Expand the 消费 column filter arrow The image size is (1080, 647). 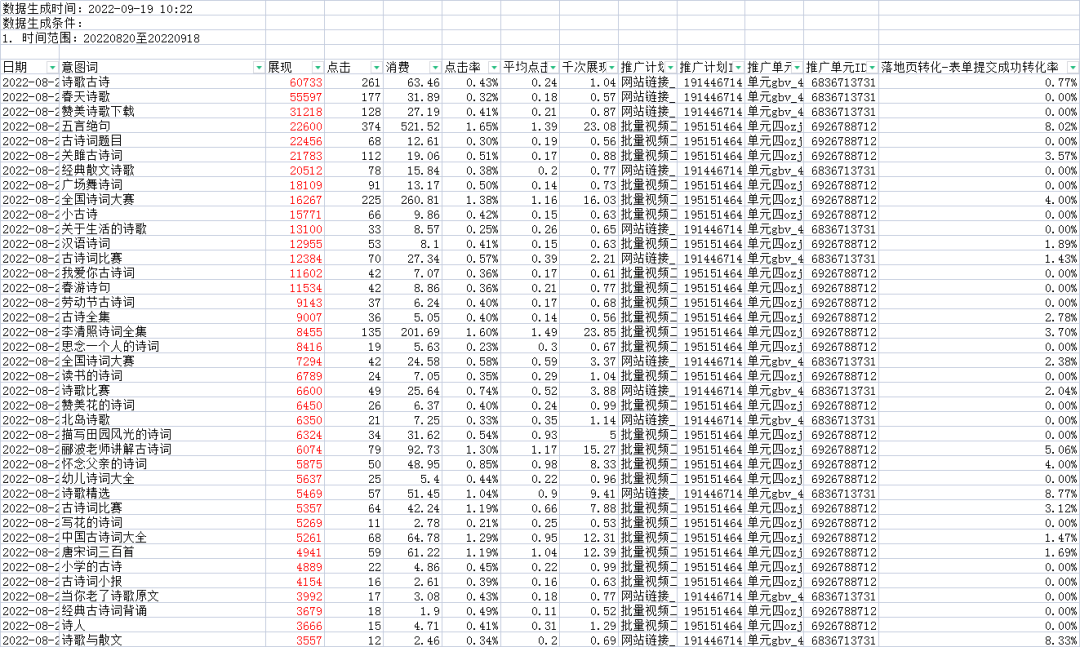click(435, 67)
